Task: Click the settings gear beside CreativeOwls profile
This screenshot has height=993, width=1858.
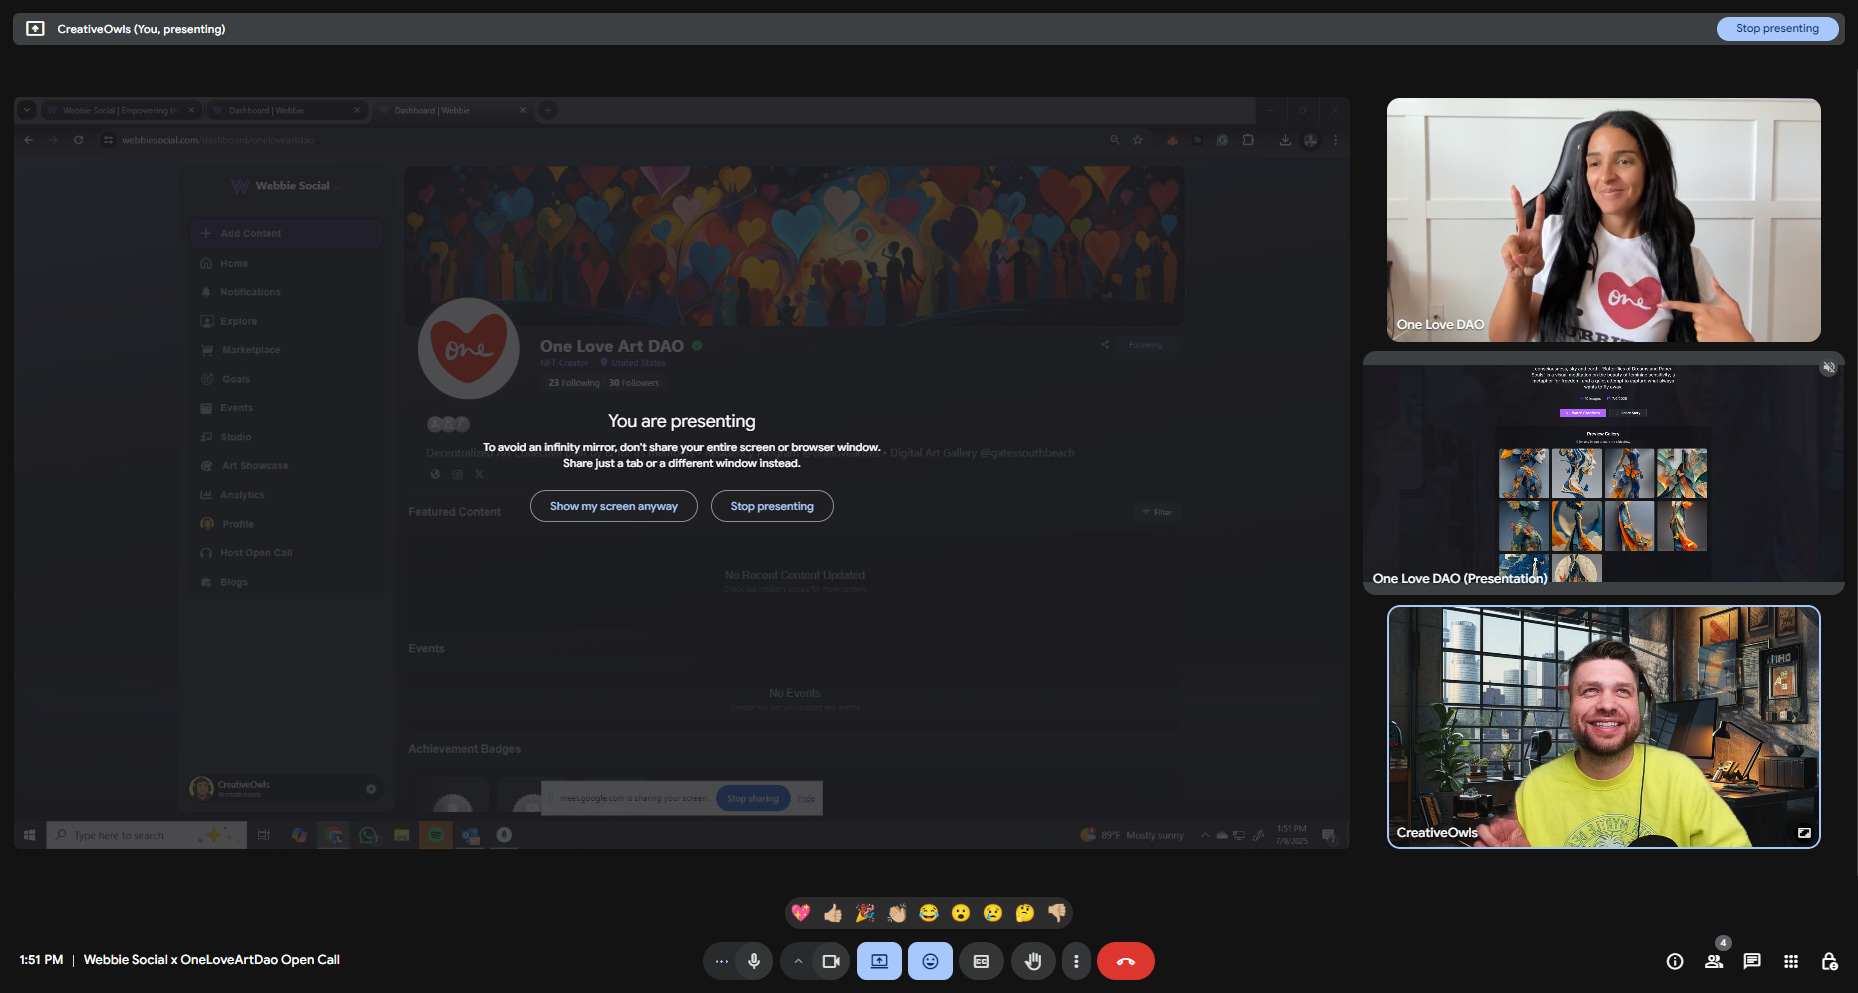Action: (371, 789)
